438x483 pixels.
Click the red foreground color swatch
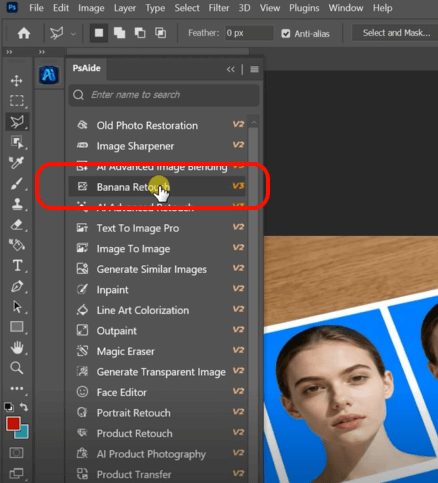[13, 423]
